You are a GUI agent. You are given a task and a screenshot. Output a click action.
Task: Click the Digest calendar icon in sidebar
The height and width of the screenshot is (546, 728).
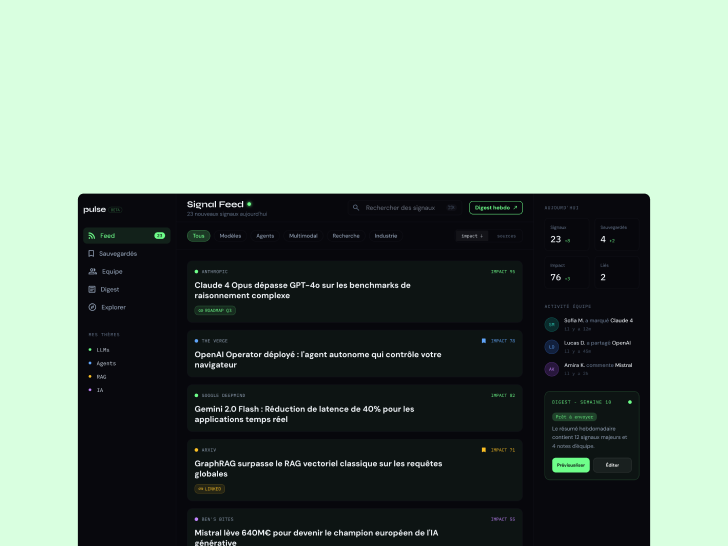point(92,289)
